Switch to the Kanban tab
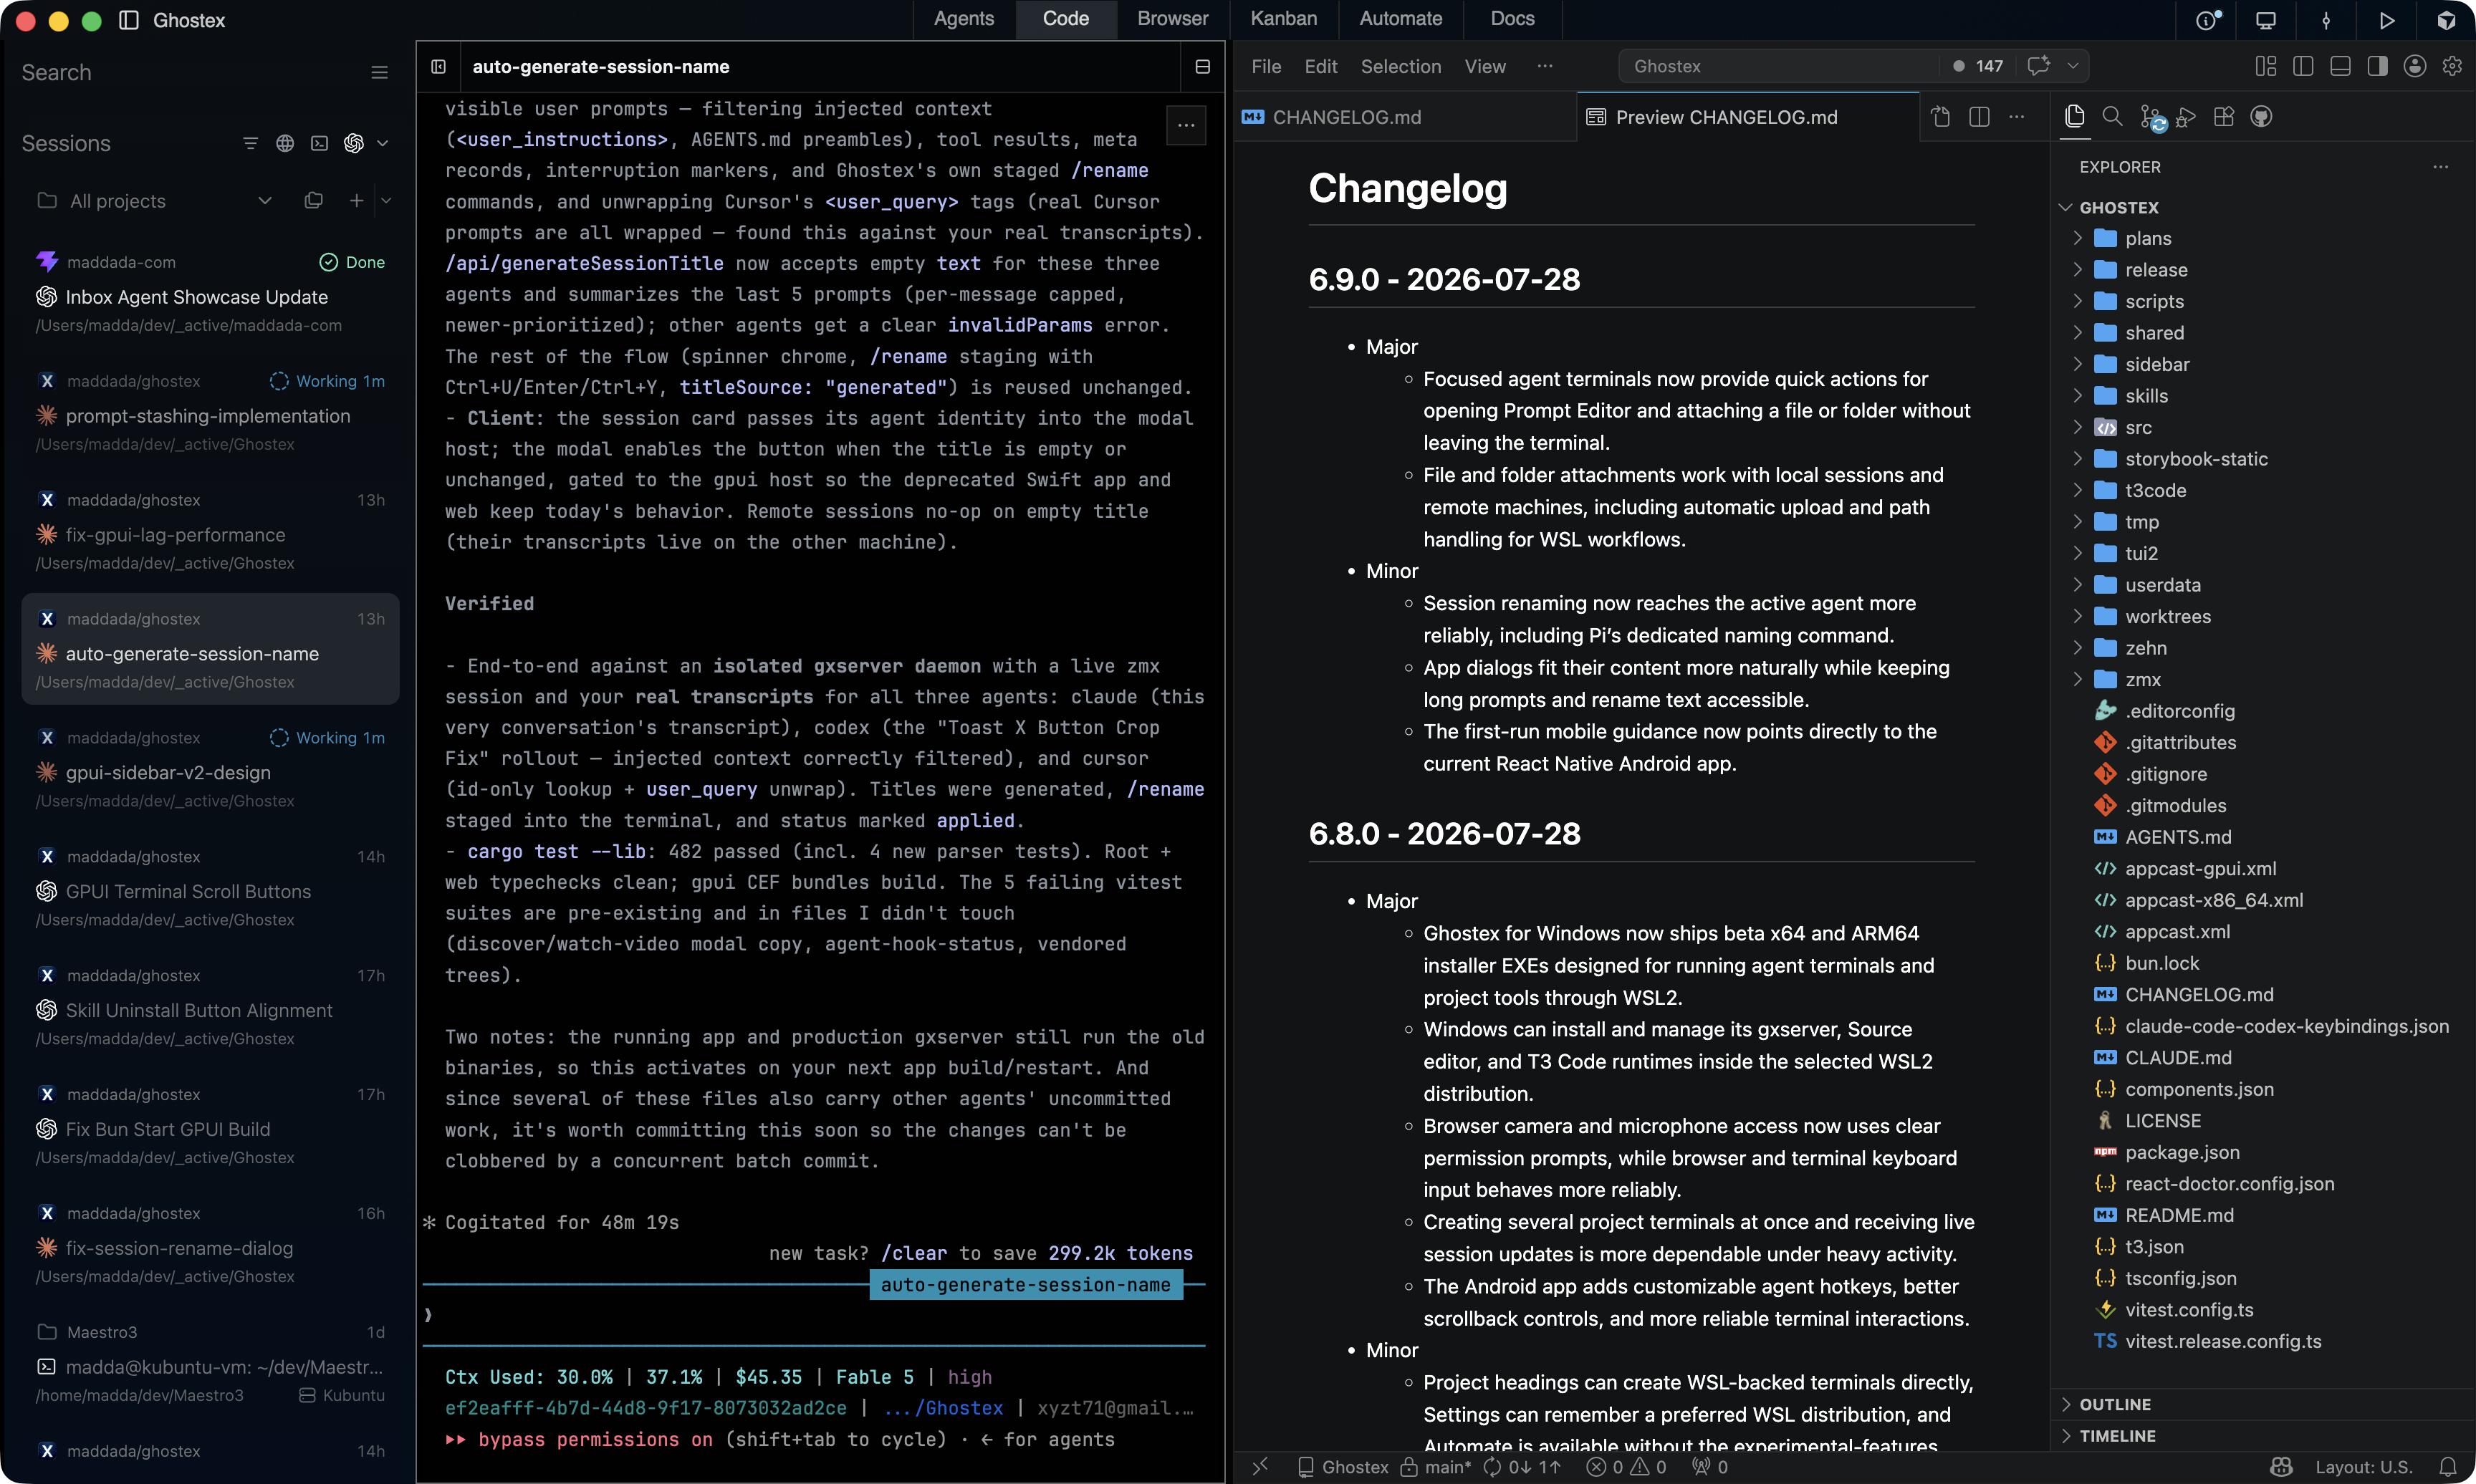The height and width of the screenshot is (1484, 2476). (1283, 19)
